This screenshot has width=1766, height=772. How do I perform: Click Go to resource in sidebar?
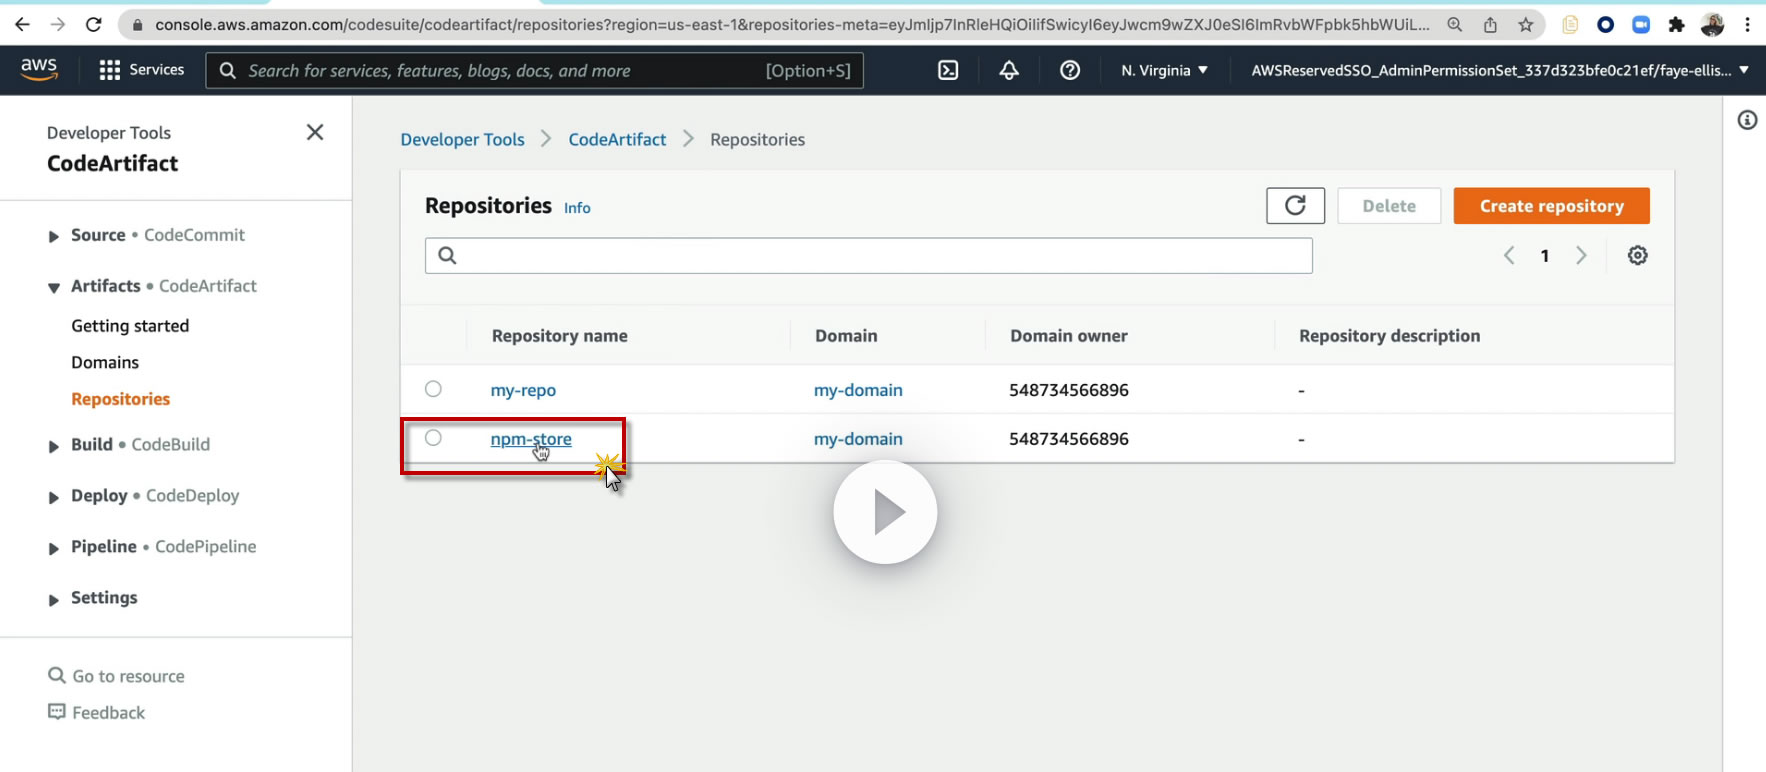[x=117, y=676]
